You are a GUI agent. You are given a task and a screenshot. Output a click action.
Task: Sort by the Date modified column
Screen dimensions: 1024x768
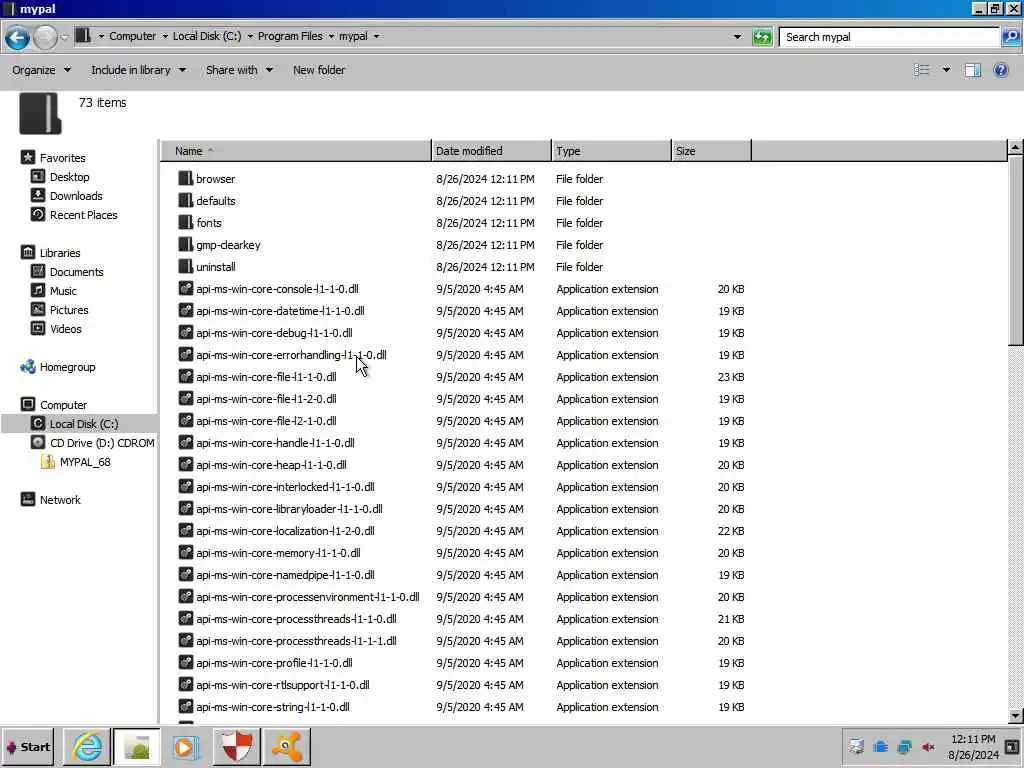[x=491, y=151]
